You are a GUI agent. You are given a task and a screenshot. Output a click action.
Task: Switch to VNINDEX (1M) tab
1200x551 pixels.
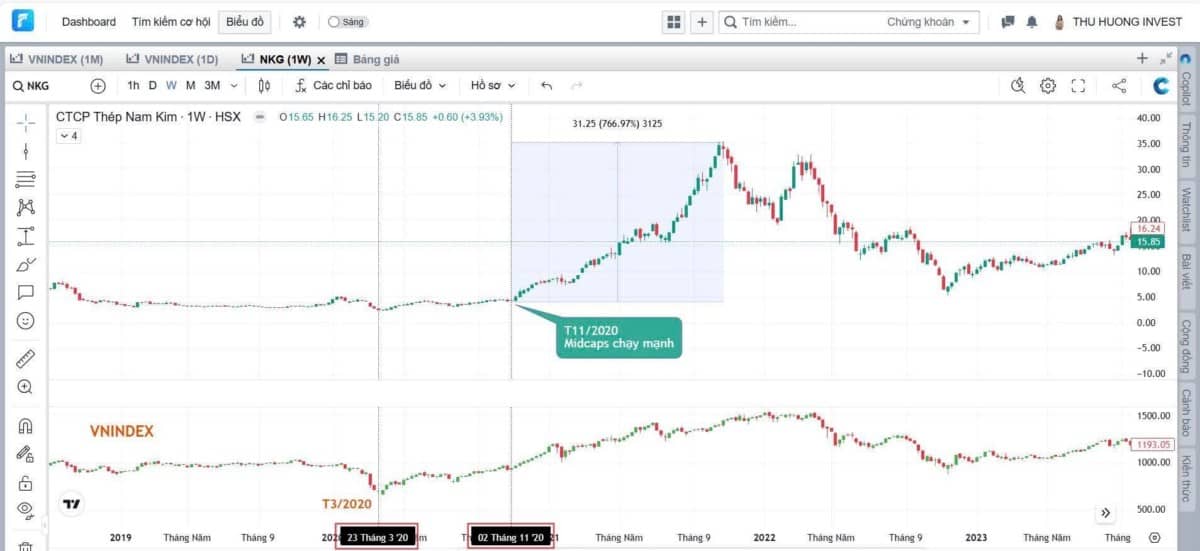pos(57,59)
